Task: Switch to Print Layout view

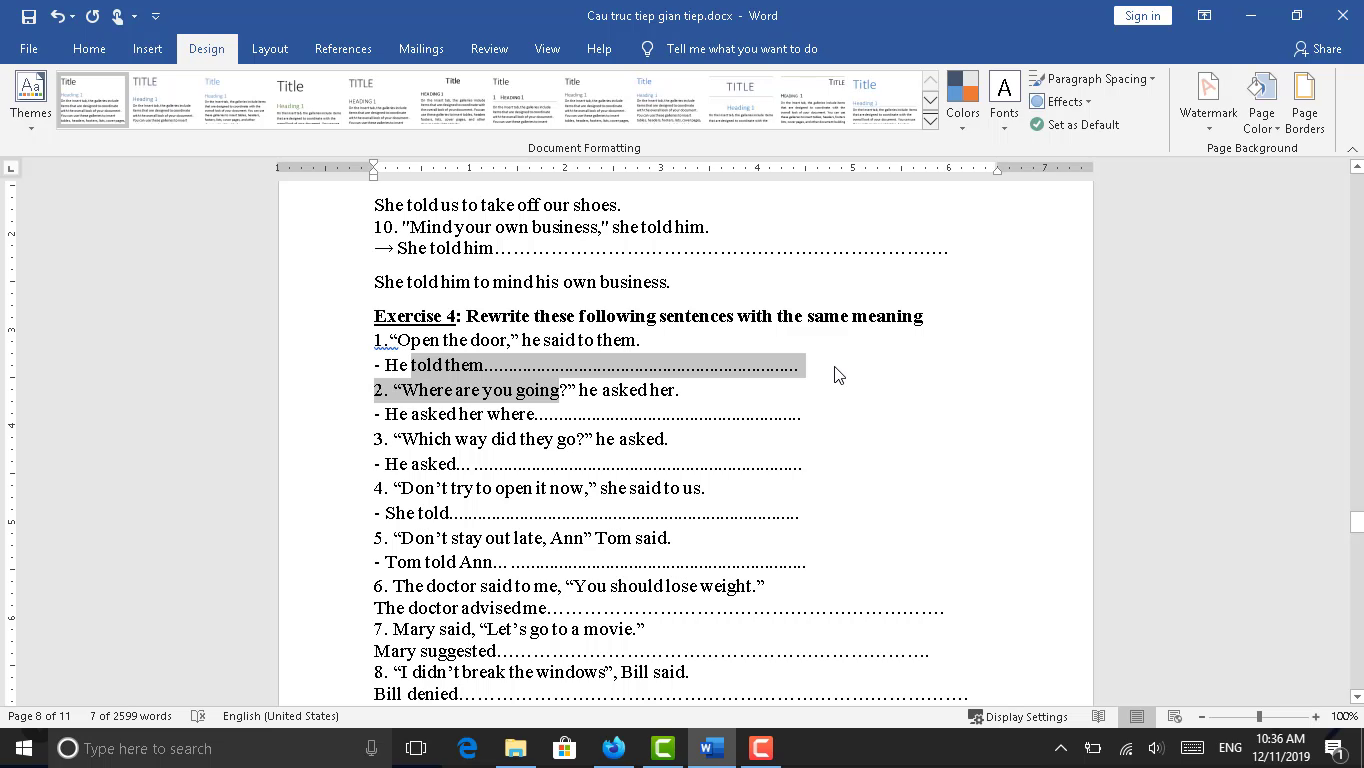Action: (1137, 716)
